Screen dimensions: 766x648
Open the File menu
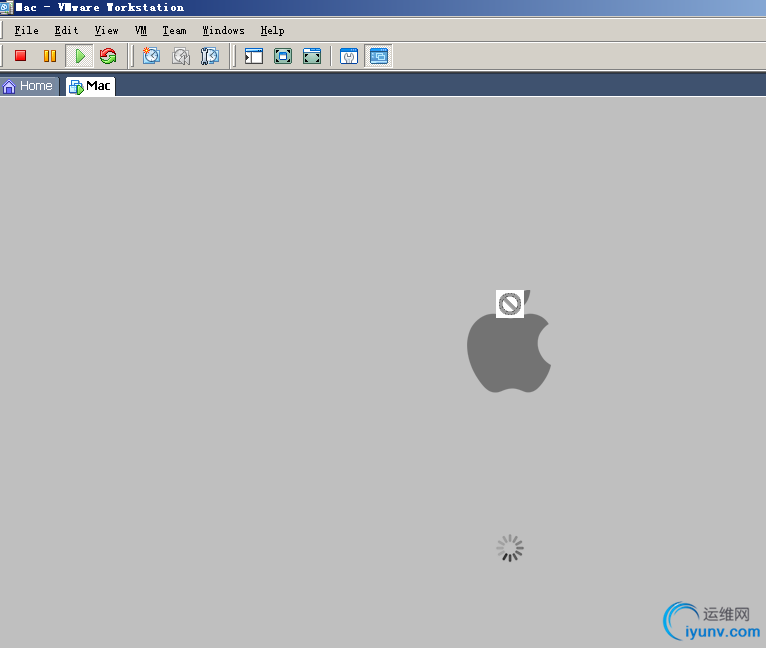(26, 30)
